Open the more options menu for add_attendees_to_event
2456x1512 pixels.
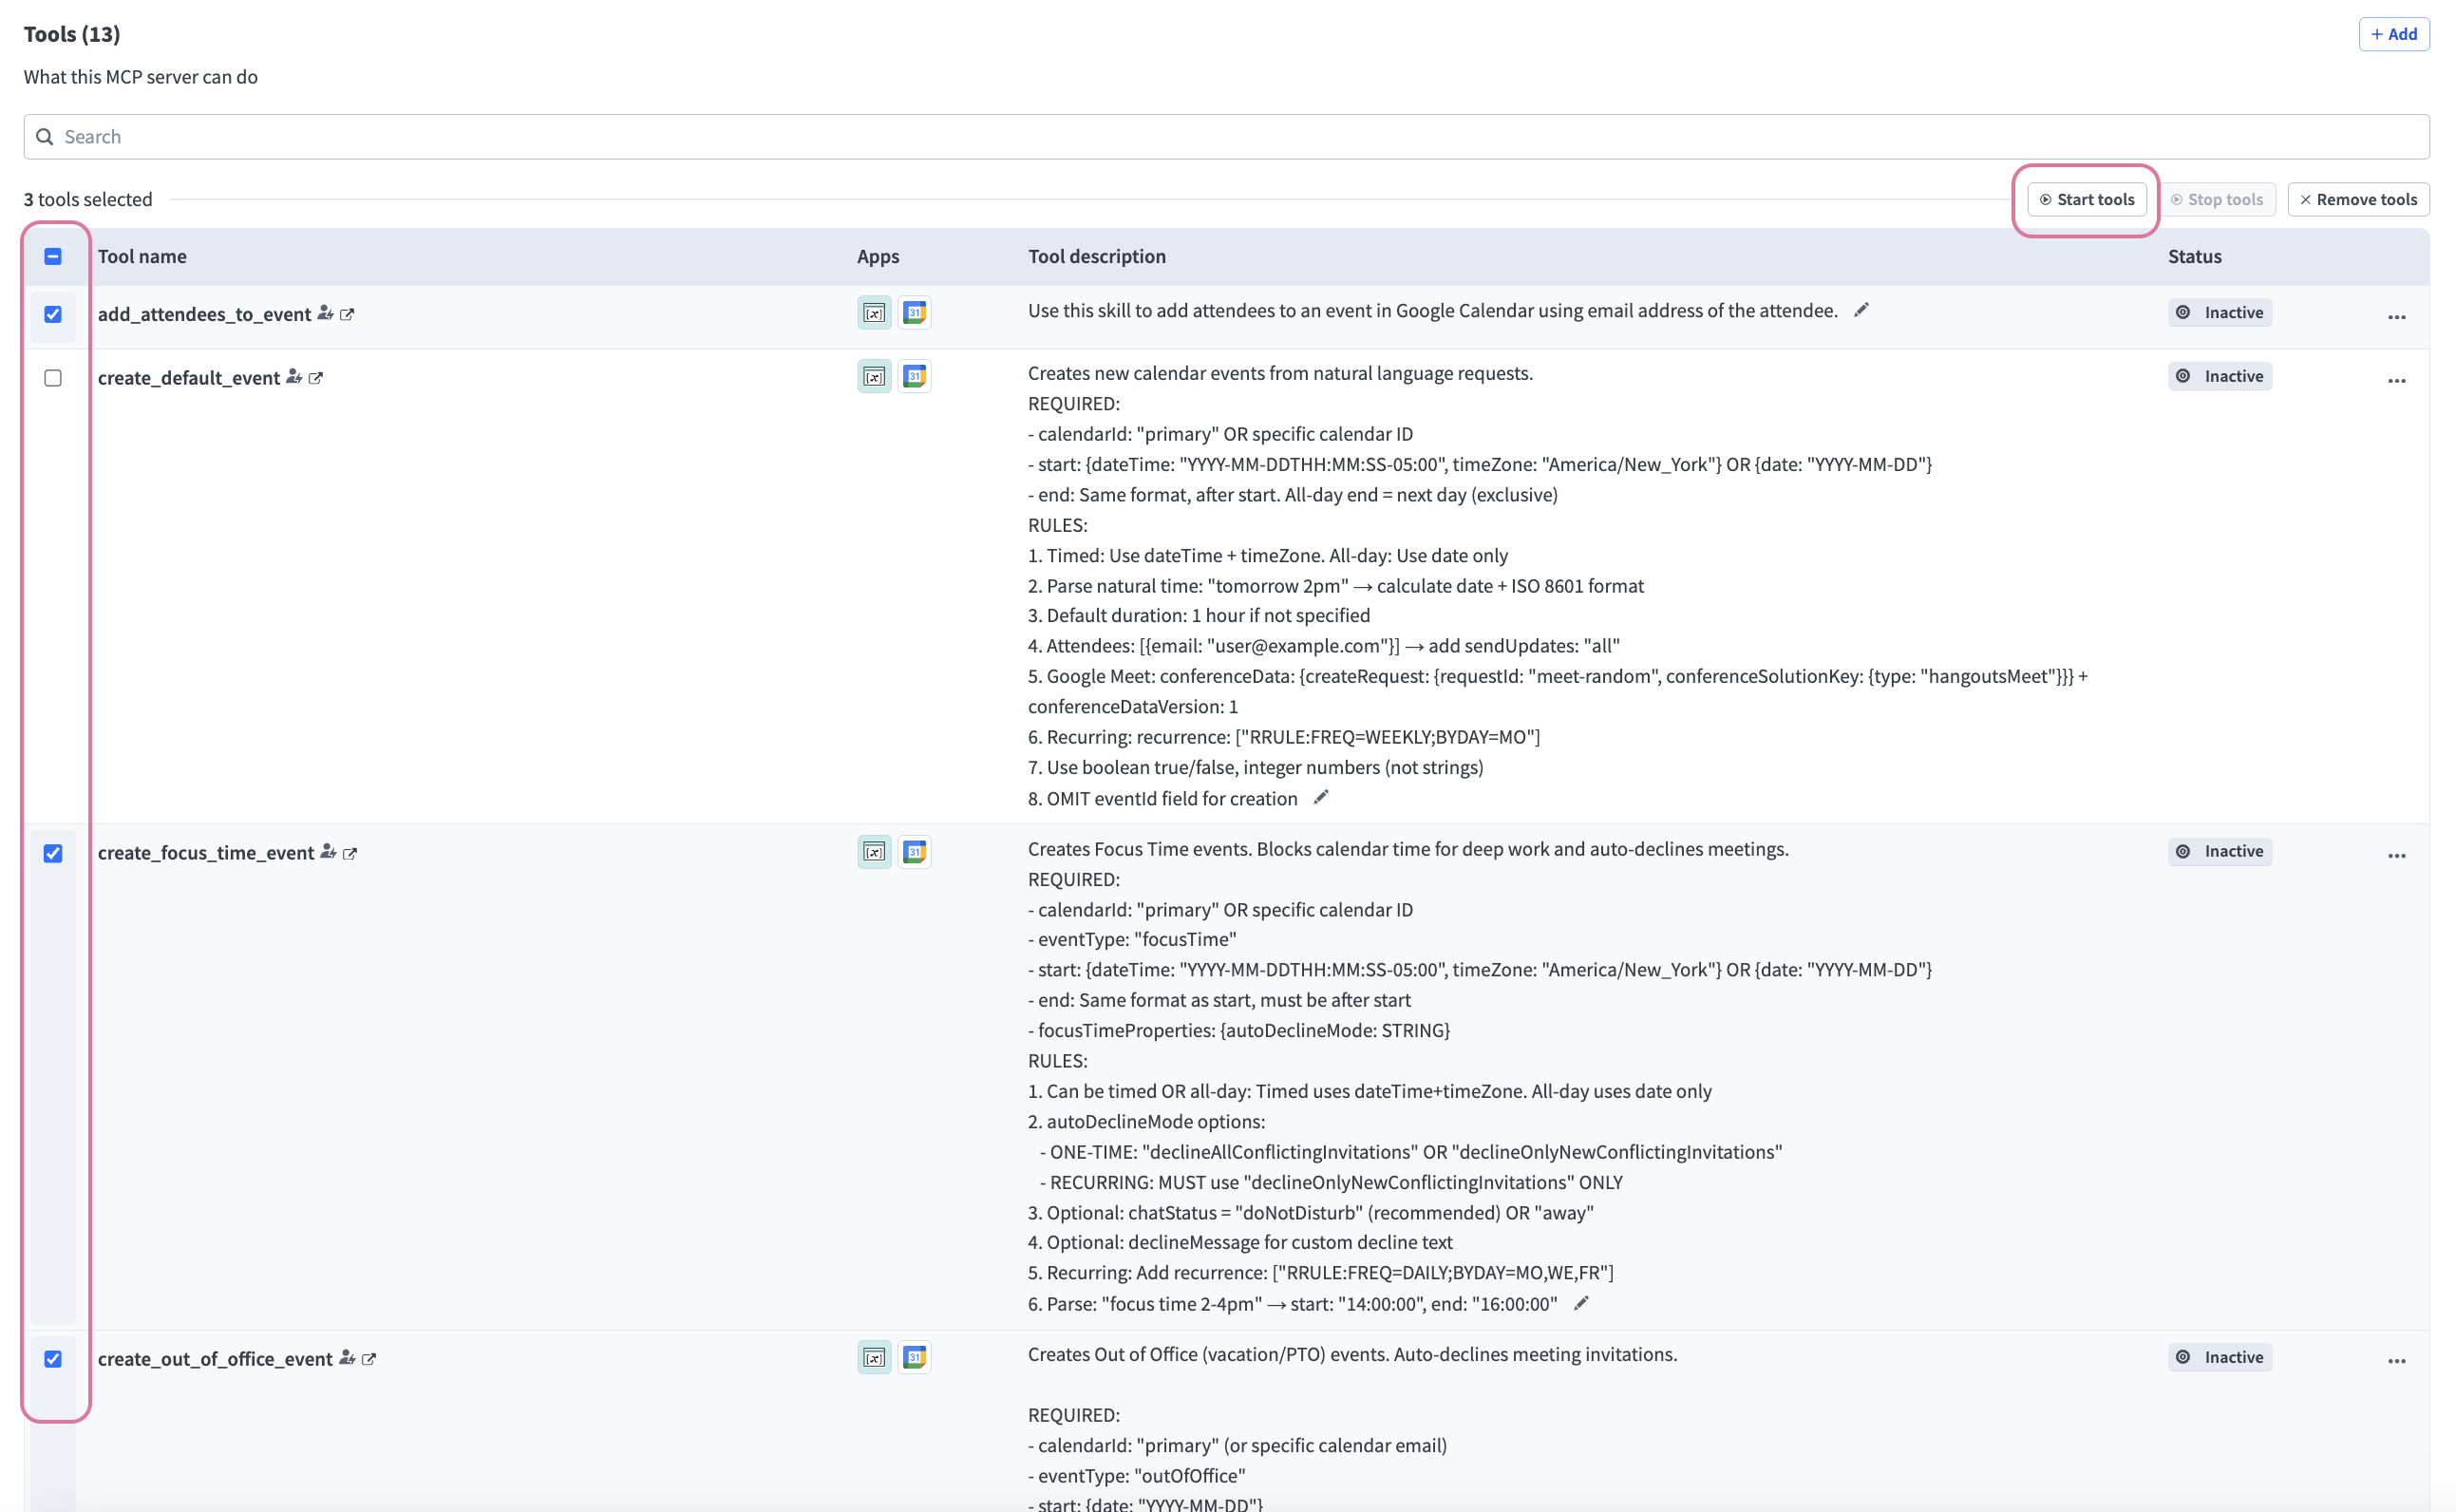pyautogui.click(x=2397, y=317)
